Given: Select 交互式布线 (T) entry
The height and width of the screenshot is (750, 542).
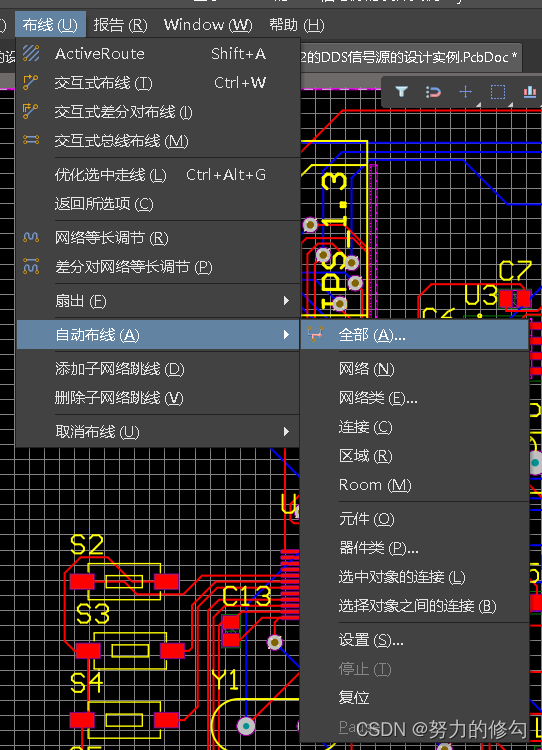Looking at the screenshot, I should pos(158,83).
